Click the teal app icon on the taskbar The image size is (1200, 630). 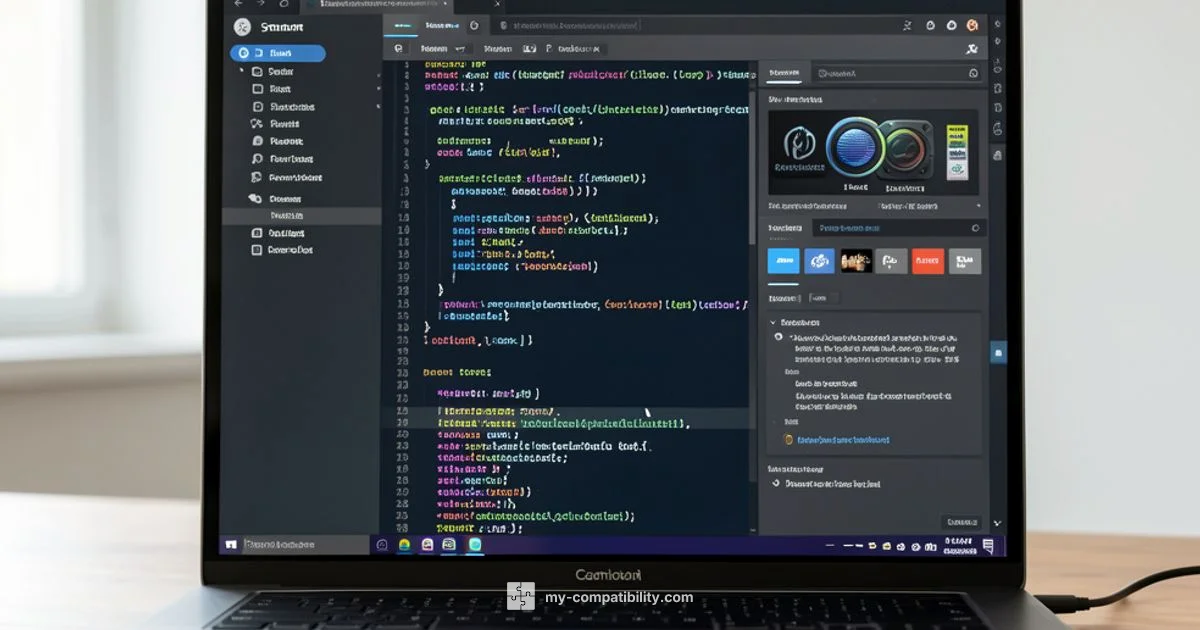click(475, 545)
